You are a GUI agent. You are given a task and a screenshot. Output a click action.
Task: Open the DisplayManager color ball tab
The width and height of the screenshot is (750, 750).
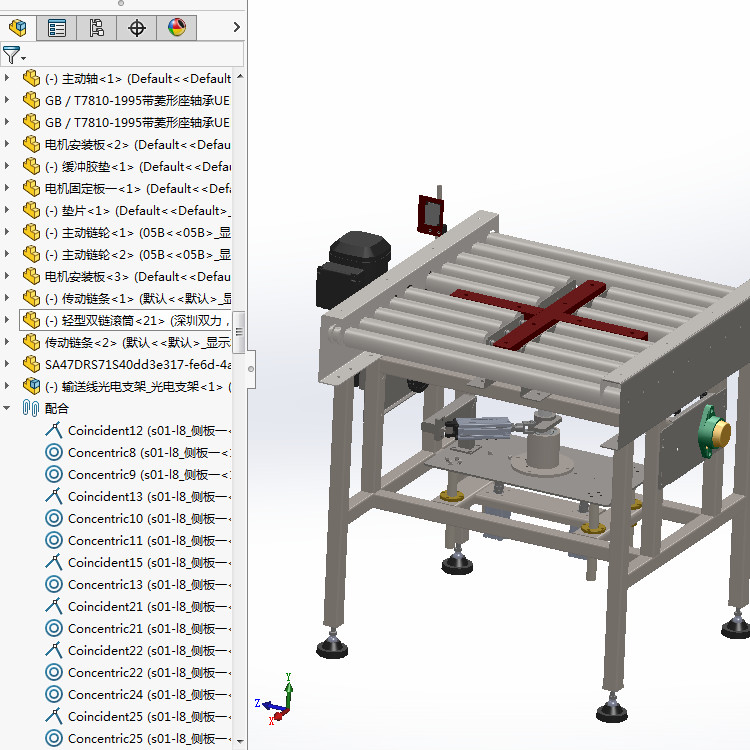[x=176, y=28]
